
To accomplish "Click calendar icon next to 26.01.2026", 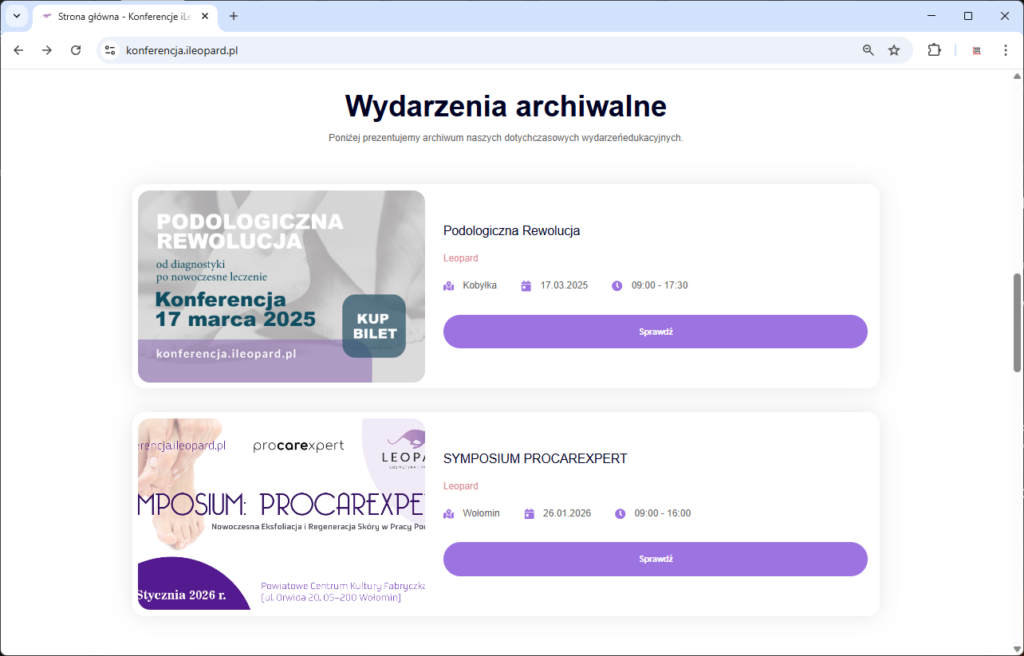I will pos(529,514).
